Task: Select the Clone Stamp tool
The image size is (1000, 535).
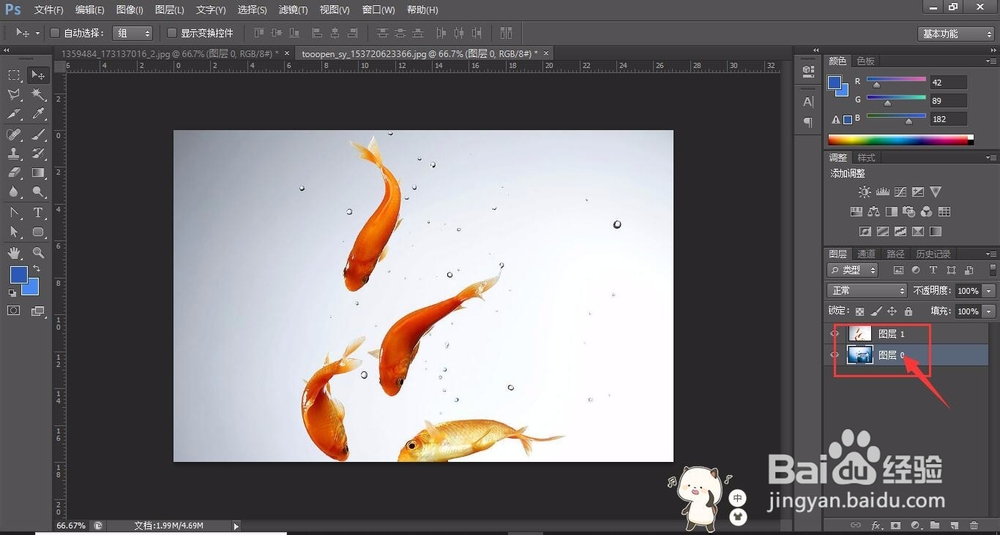Action: (14, 153)
